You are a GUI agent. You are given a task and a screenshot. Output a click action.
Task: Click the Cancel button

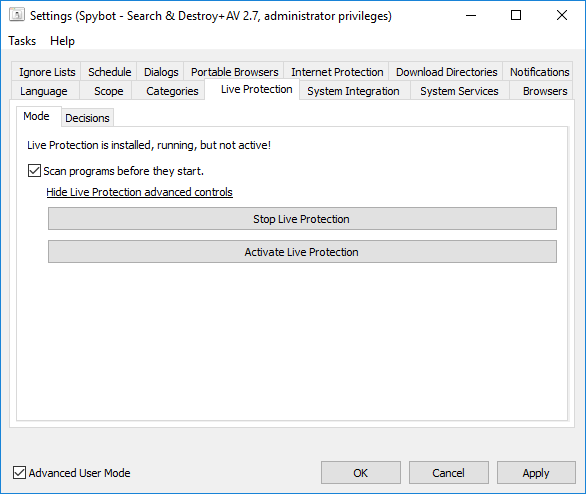[448, 473]
